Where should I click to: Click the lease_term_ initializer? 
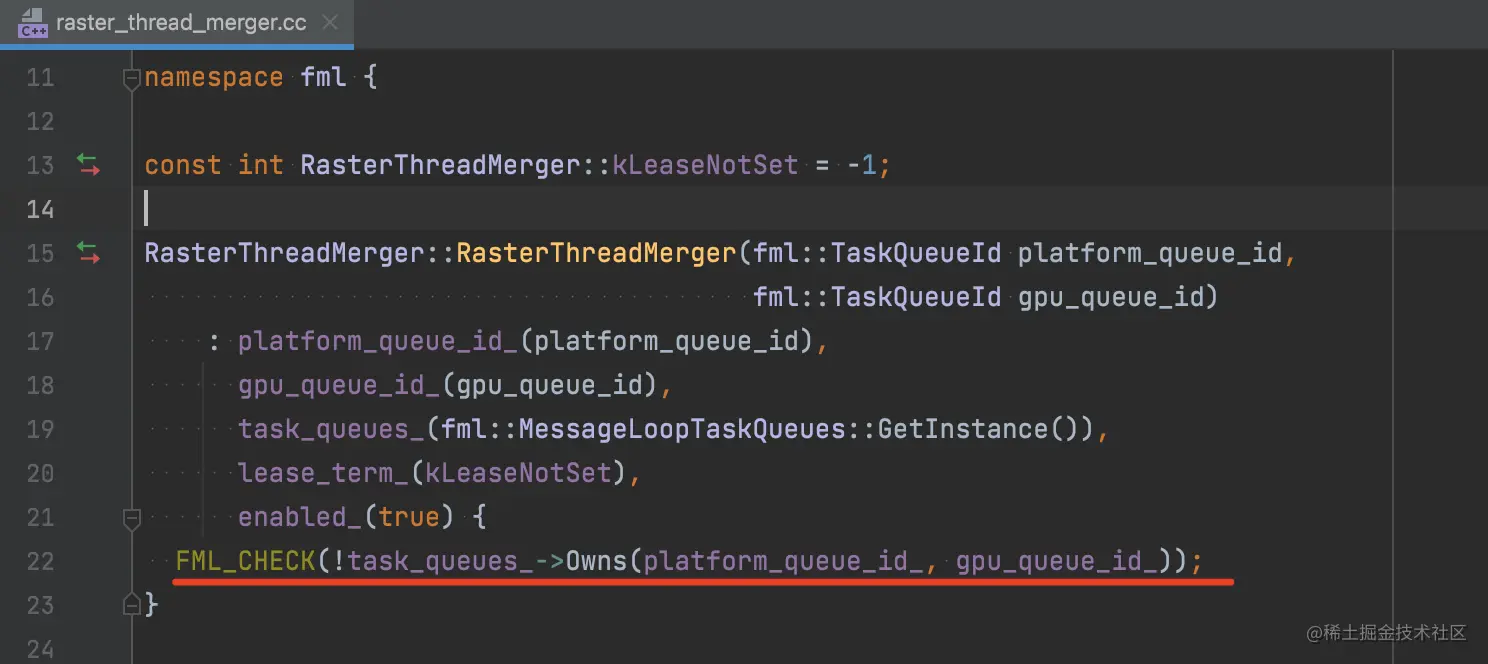pos(323,473)
